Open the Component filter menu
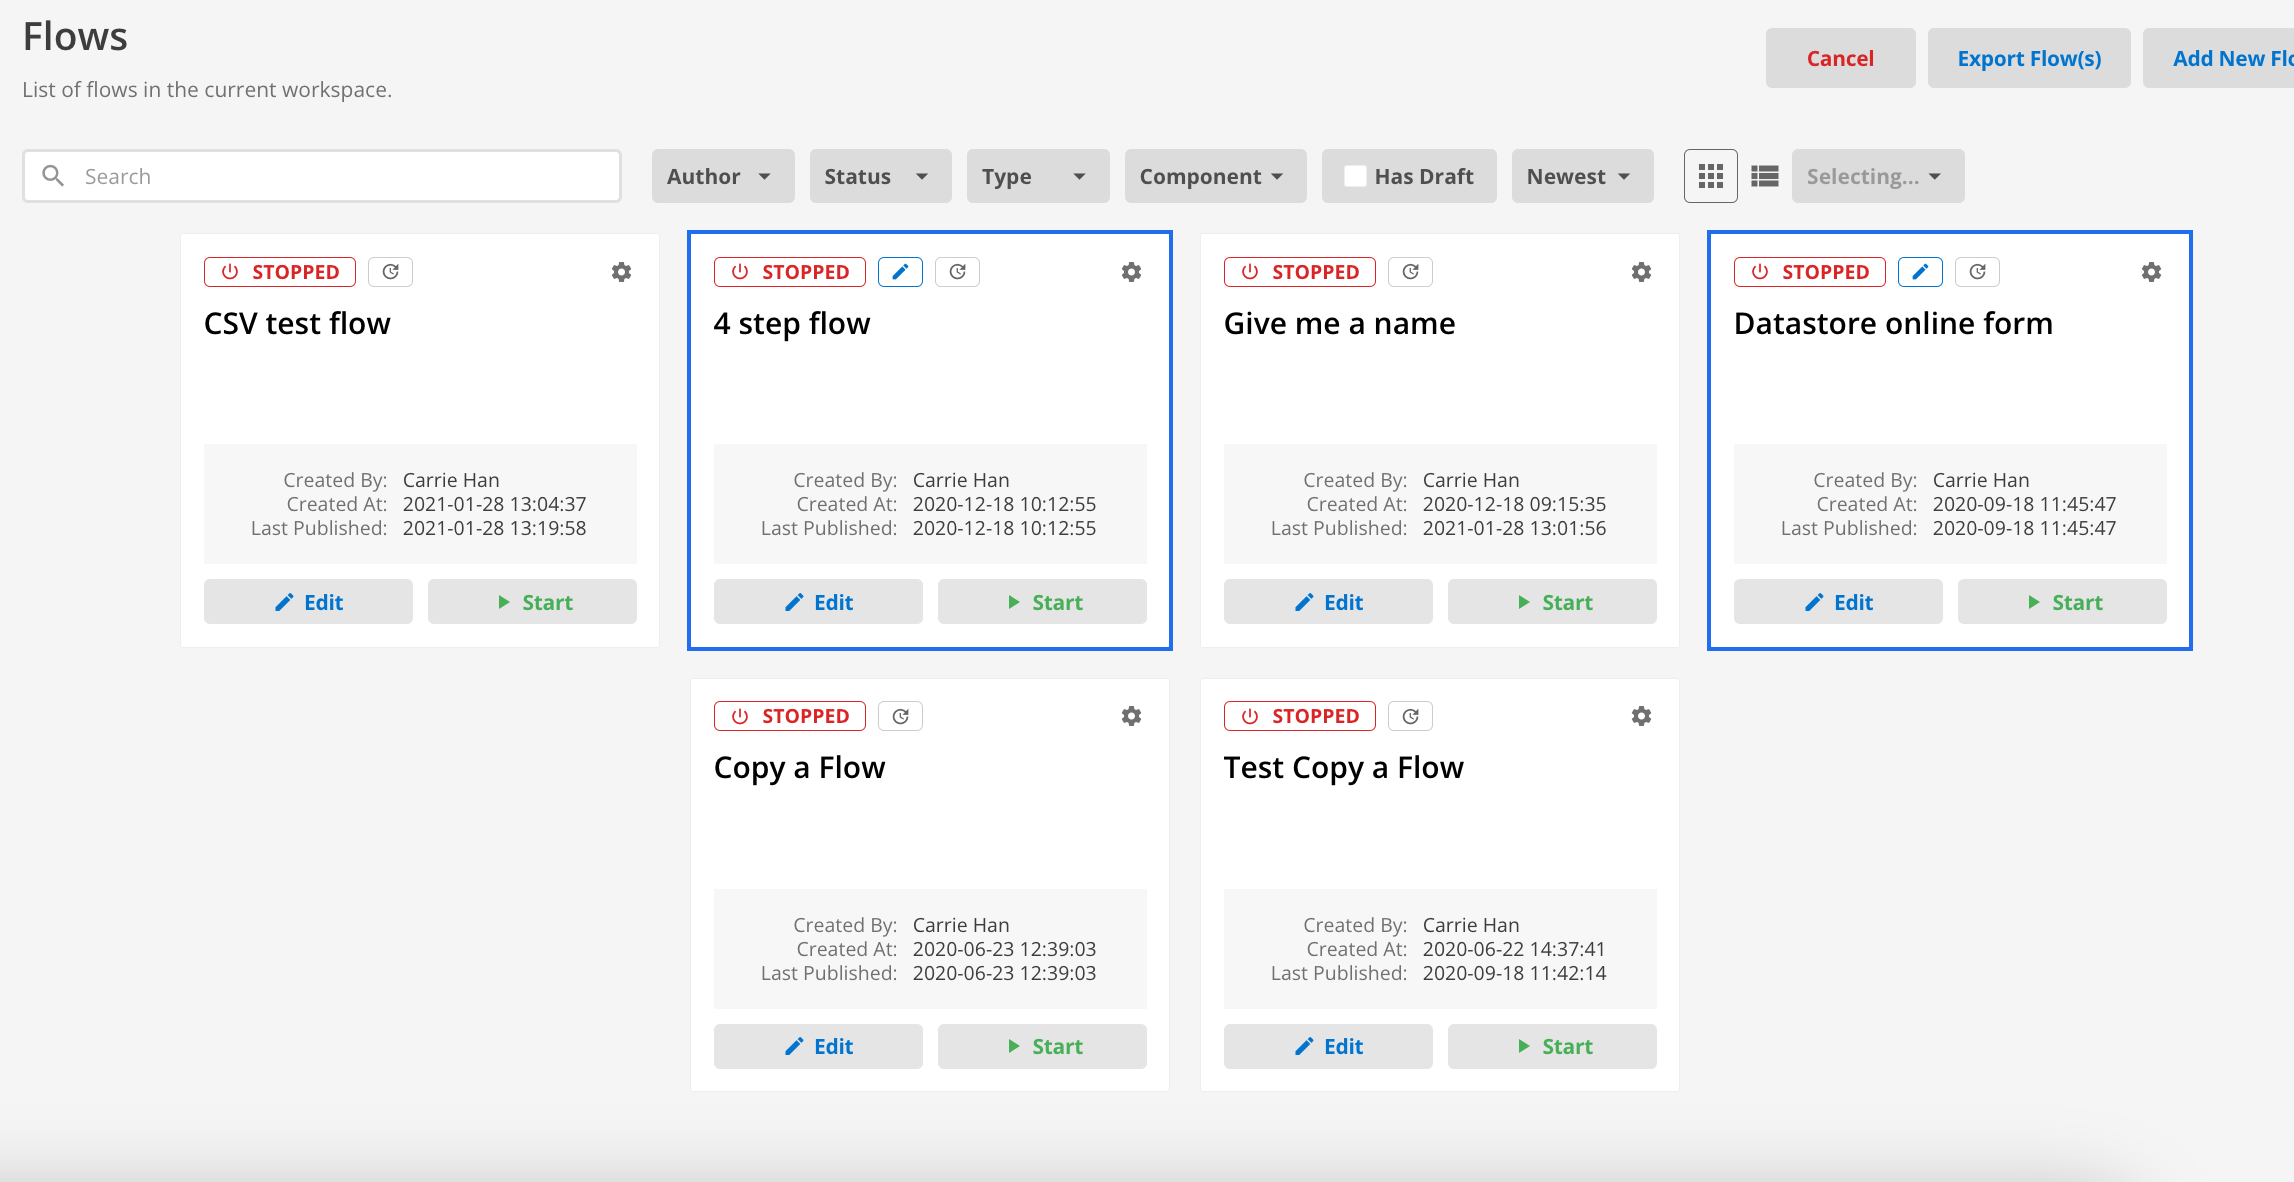 pyautogui.click(x=1213, y=175)
